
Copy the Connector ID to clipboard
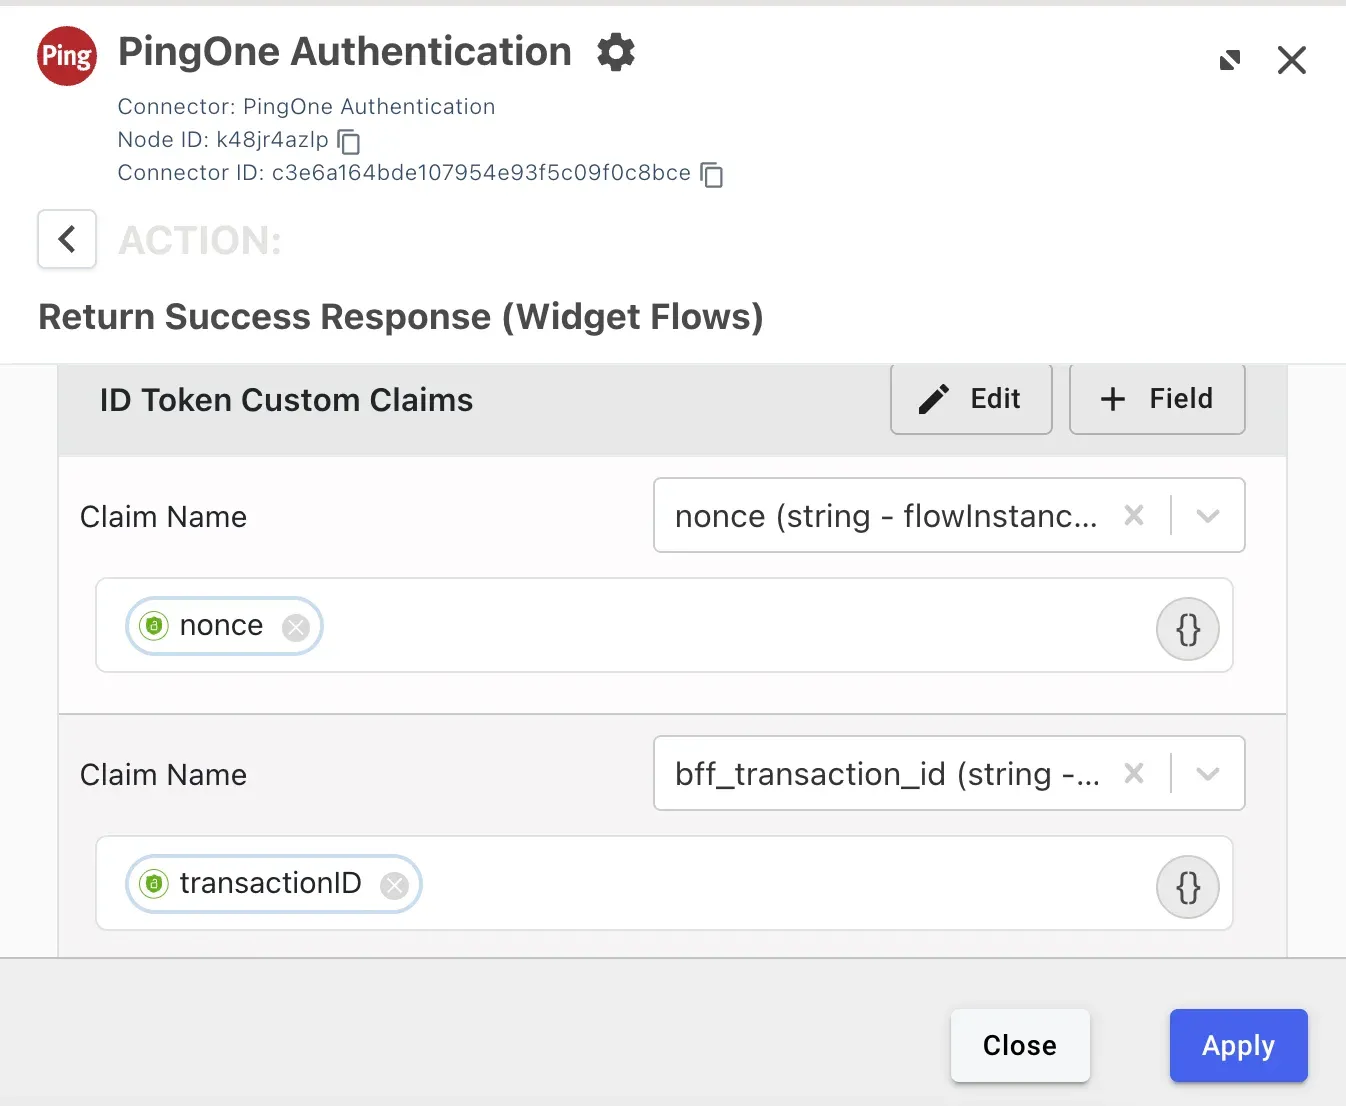tap(712, 175)
